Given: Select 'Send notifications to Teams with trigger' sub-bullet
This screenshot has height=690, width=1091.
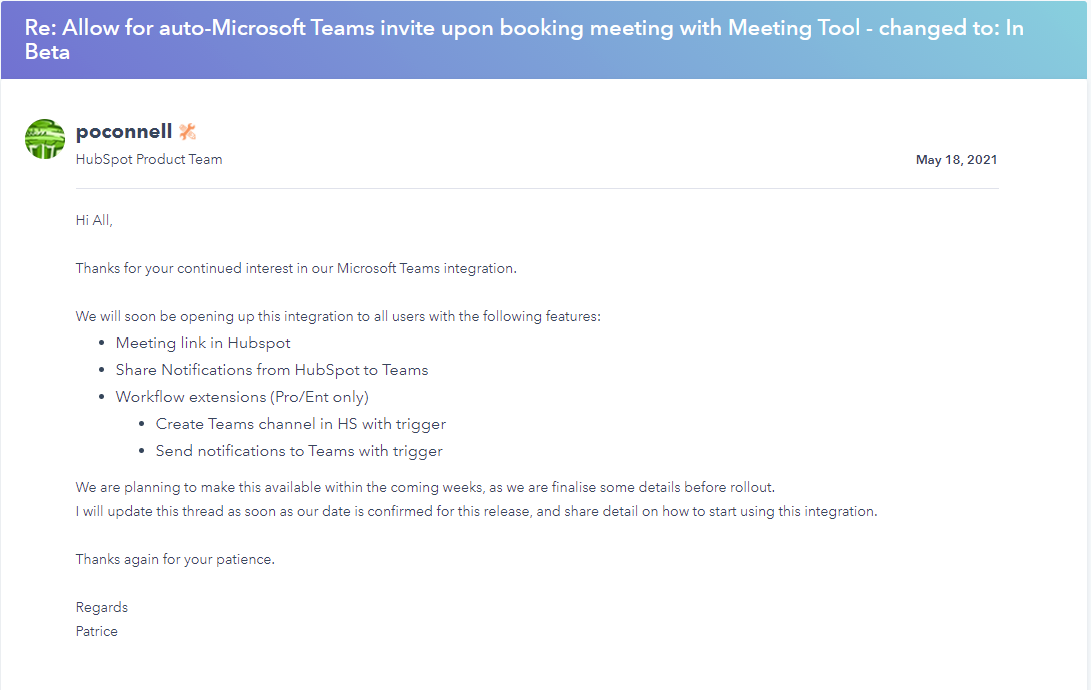Looking at the screenshot, I should (x=299, y=451).
